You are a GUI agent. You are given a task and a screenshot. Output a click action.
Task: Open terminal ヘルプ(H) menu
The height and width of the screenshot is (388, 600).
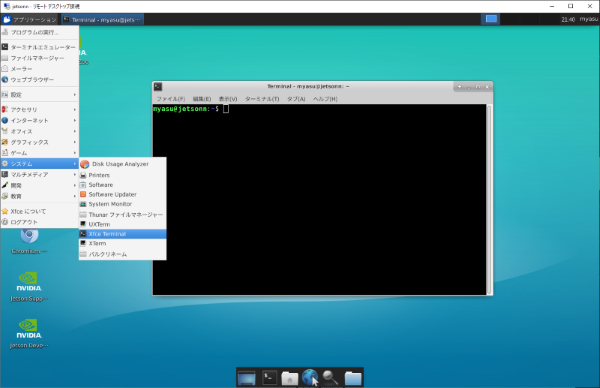[325, 99]
